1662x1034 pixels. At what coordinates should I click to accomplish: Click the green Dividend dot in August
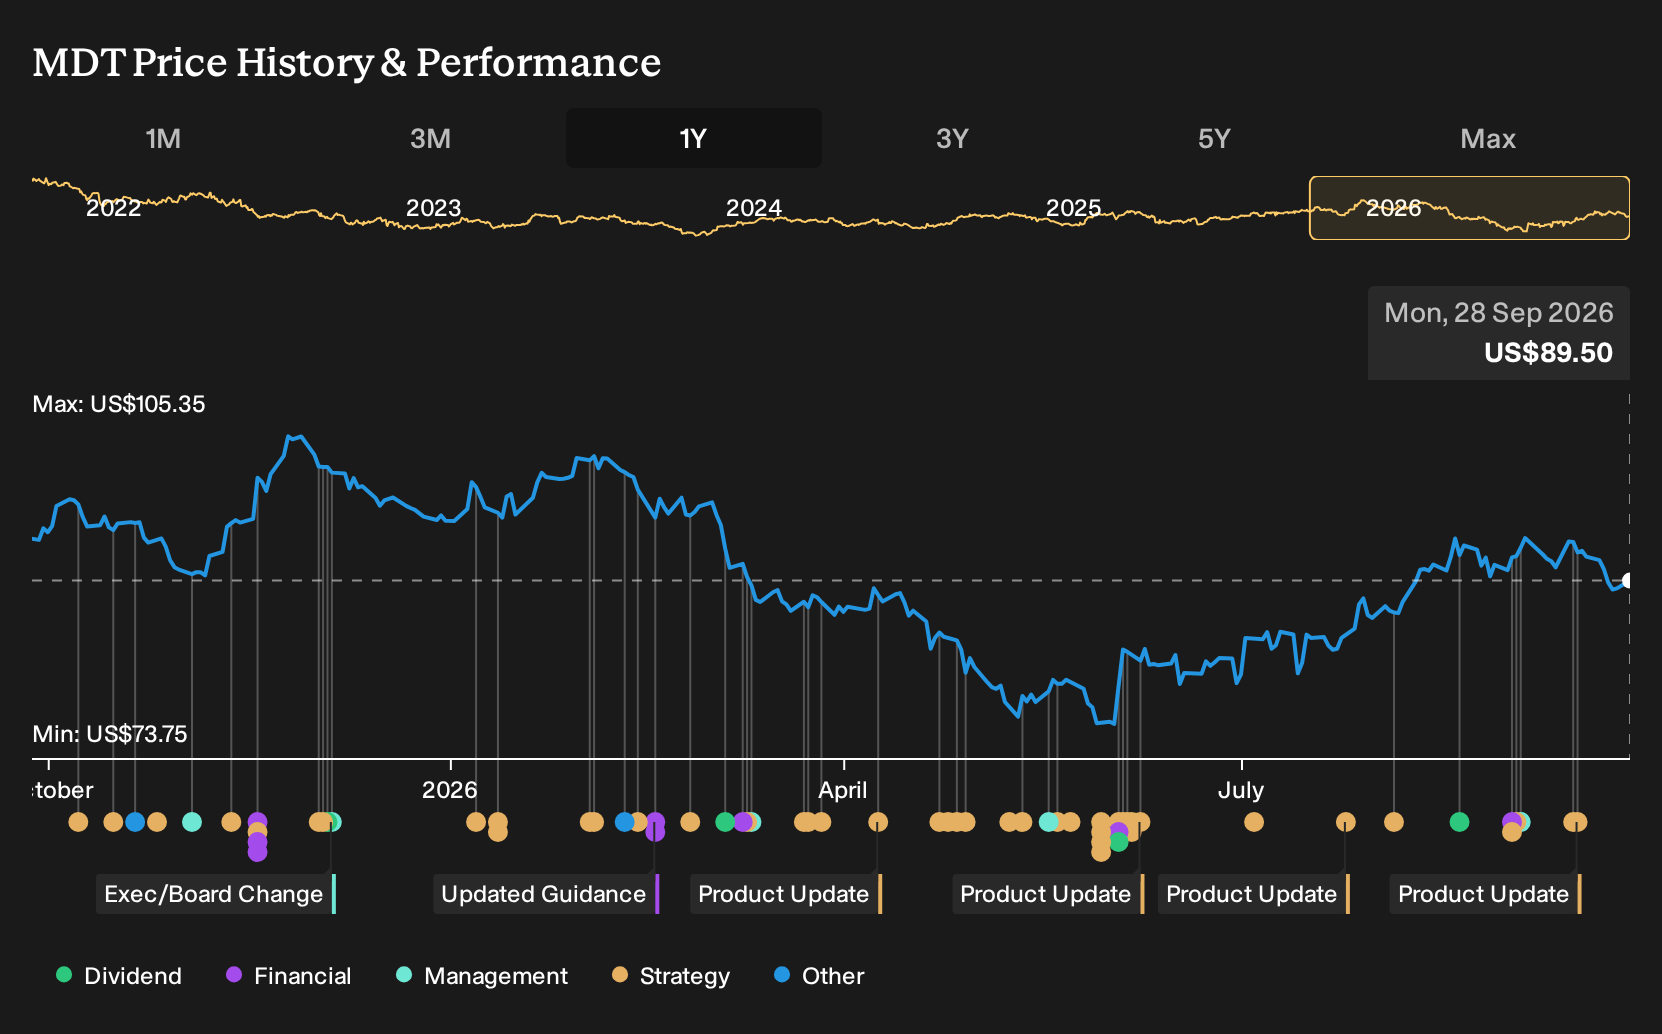click(x=1459, y=822)
